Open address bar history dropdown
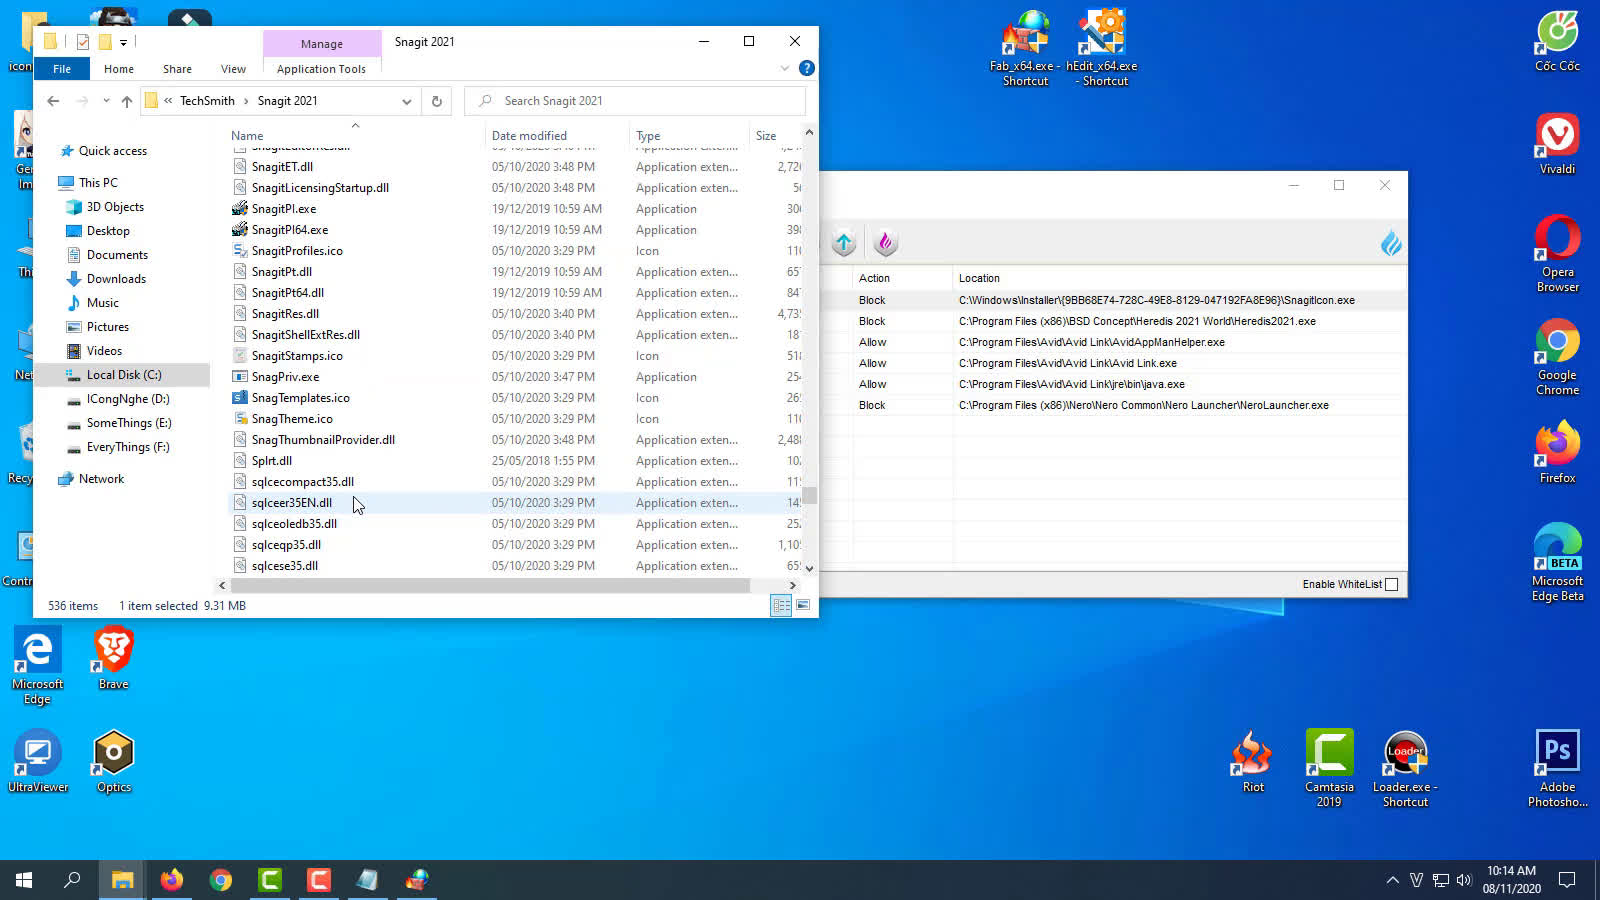1600x900 pixels. [406, 101]
